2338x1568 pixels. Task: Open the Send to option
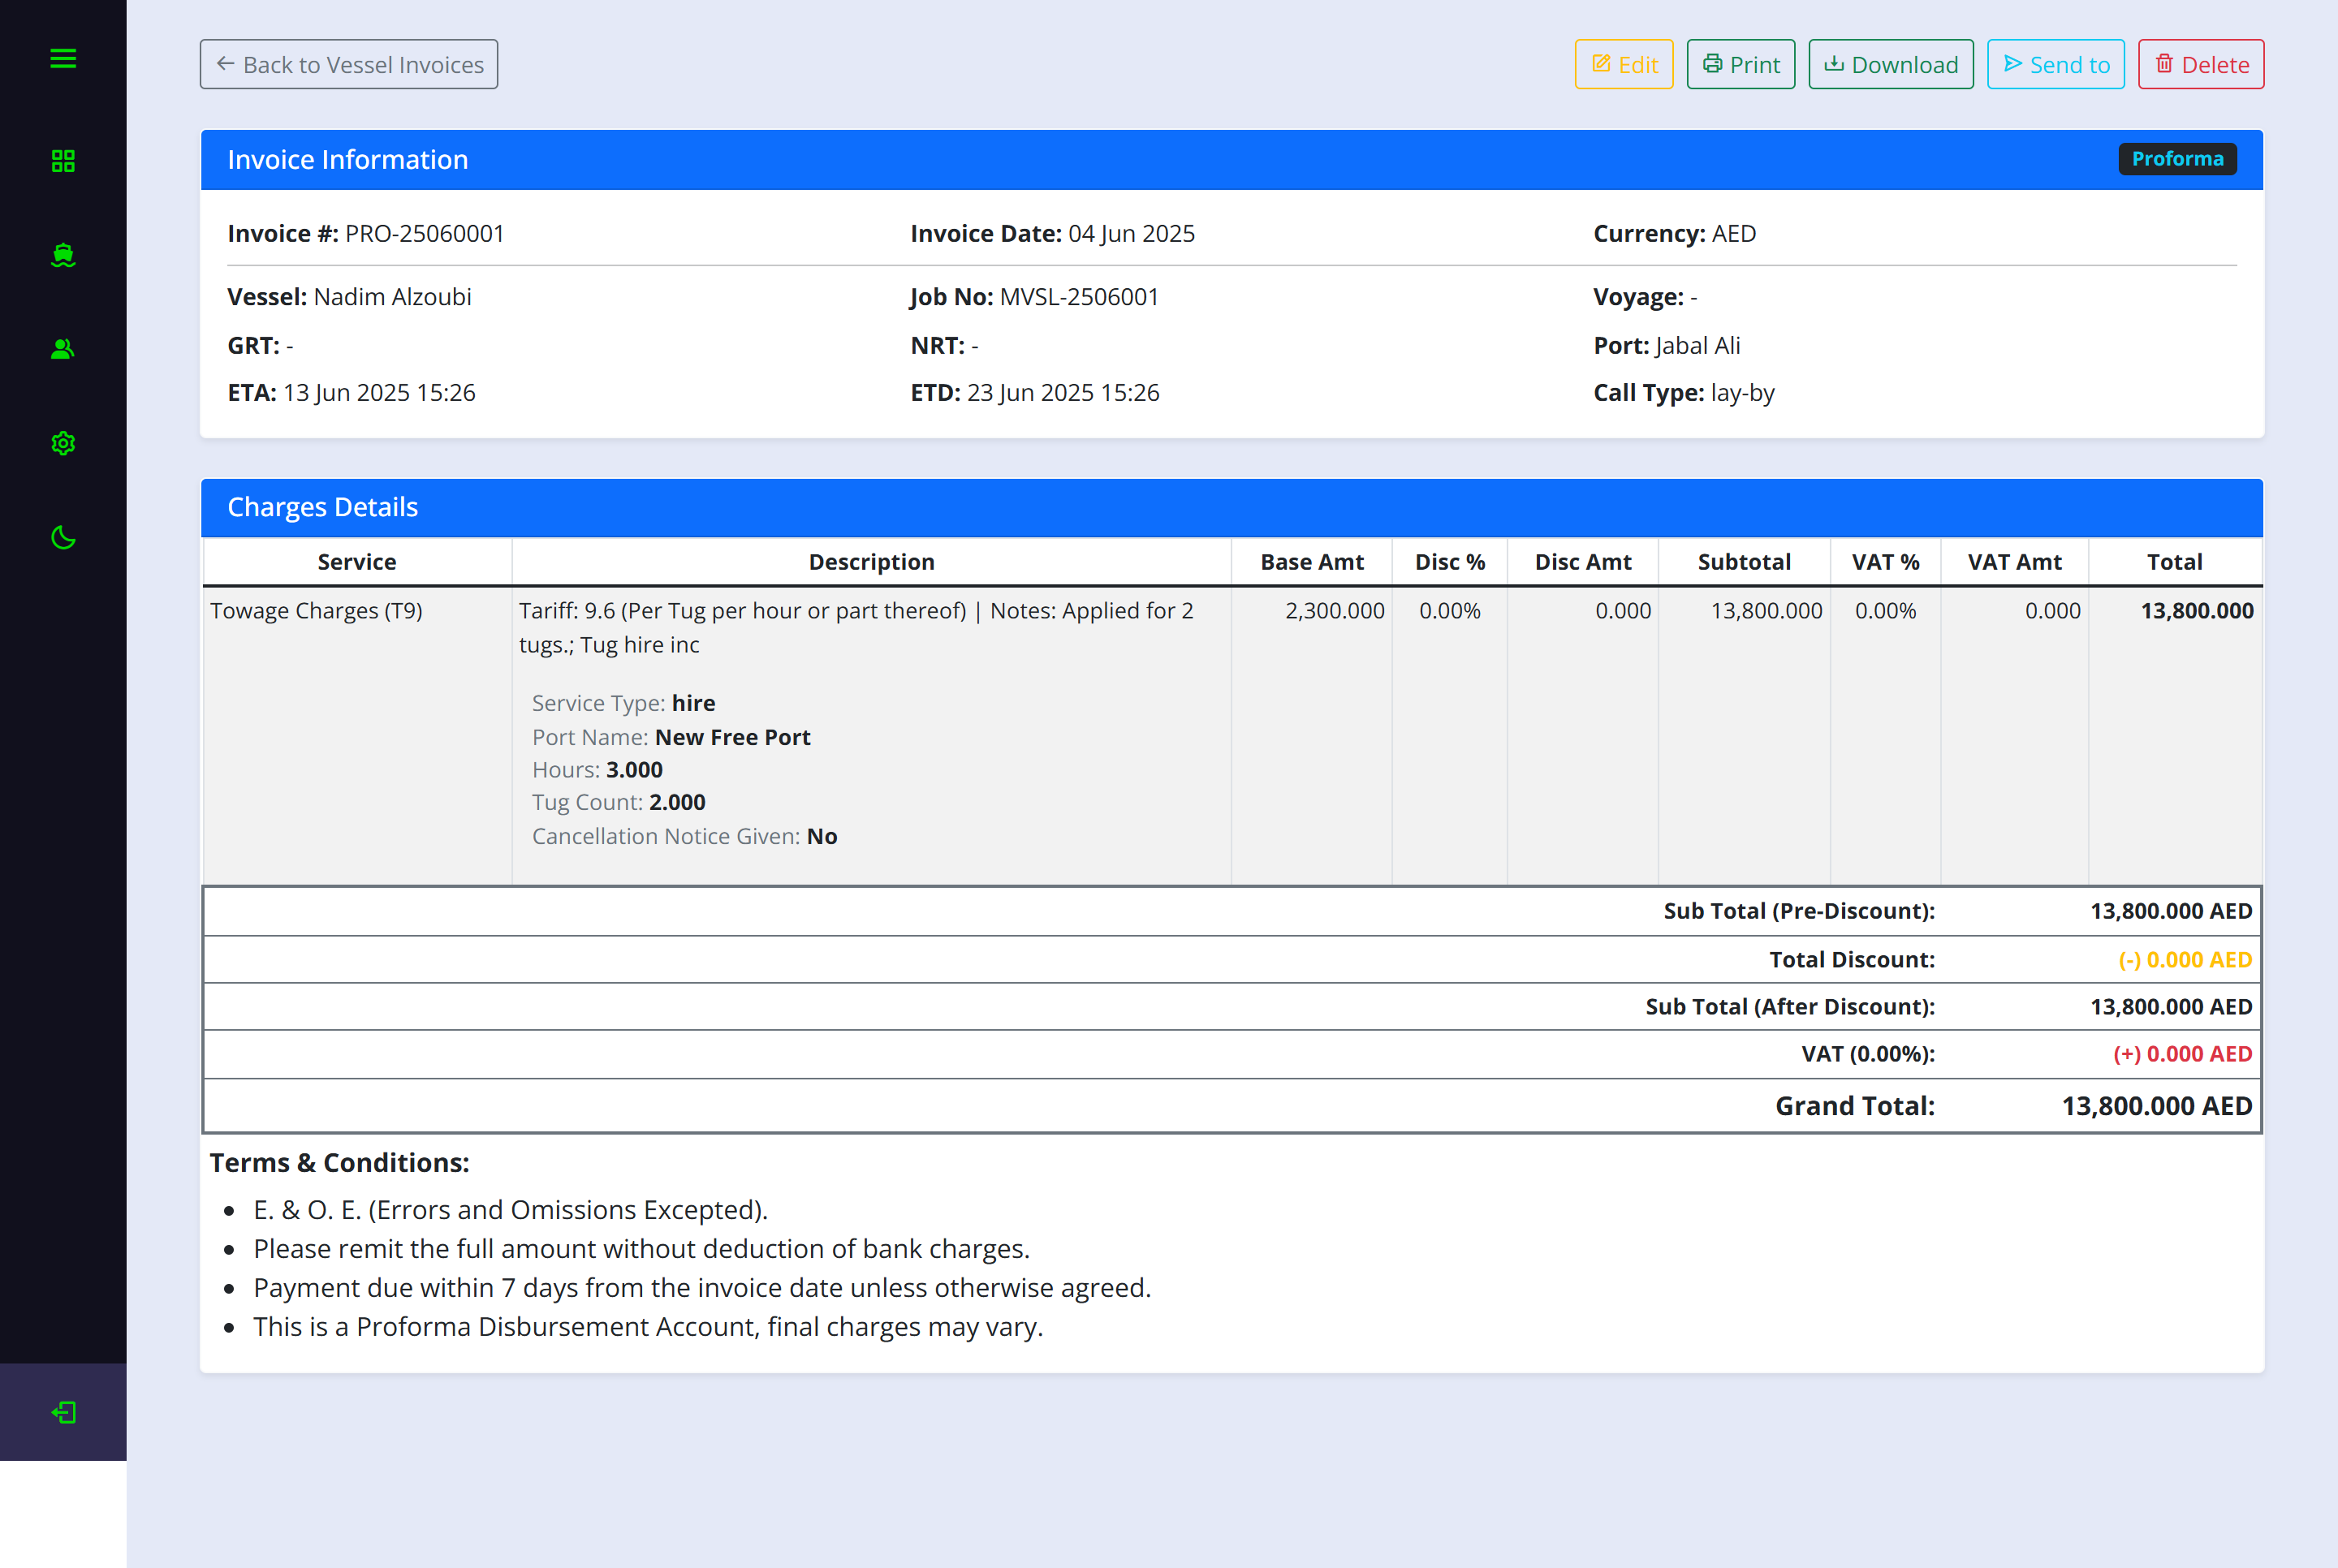click(x=2055, y=64)
